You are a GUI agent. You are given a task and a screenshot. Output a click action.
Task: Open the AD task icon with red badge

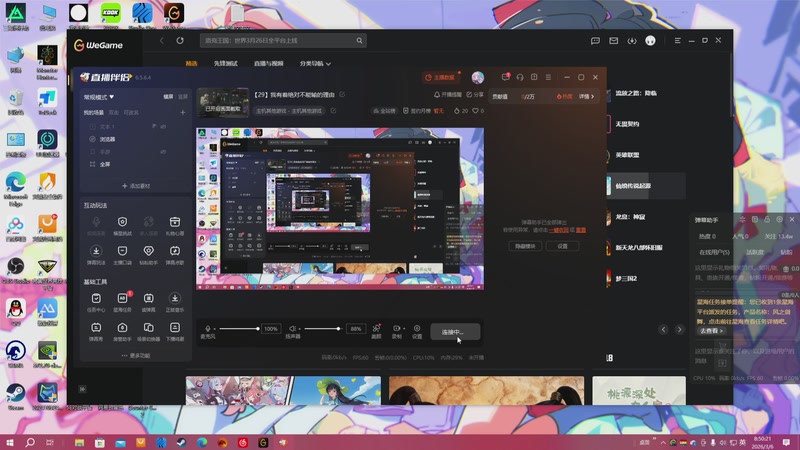click(122, 298)
